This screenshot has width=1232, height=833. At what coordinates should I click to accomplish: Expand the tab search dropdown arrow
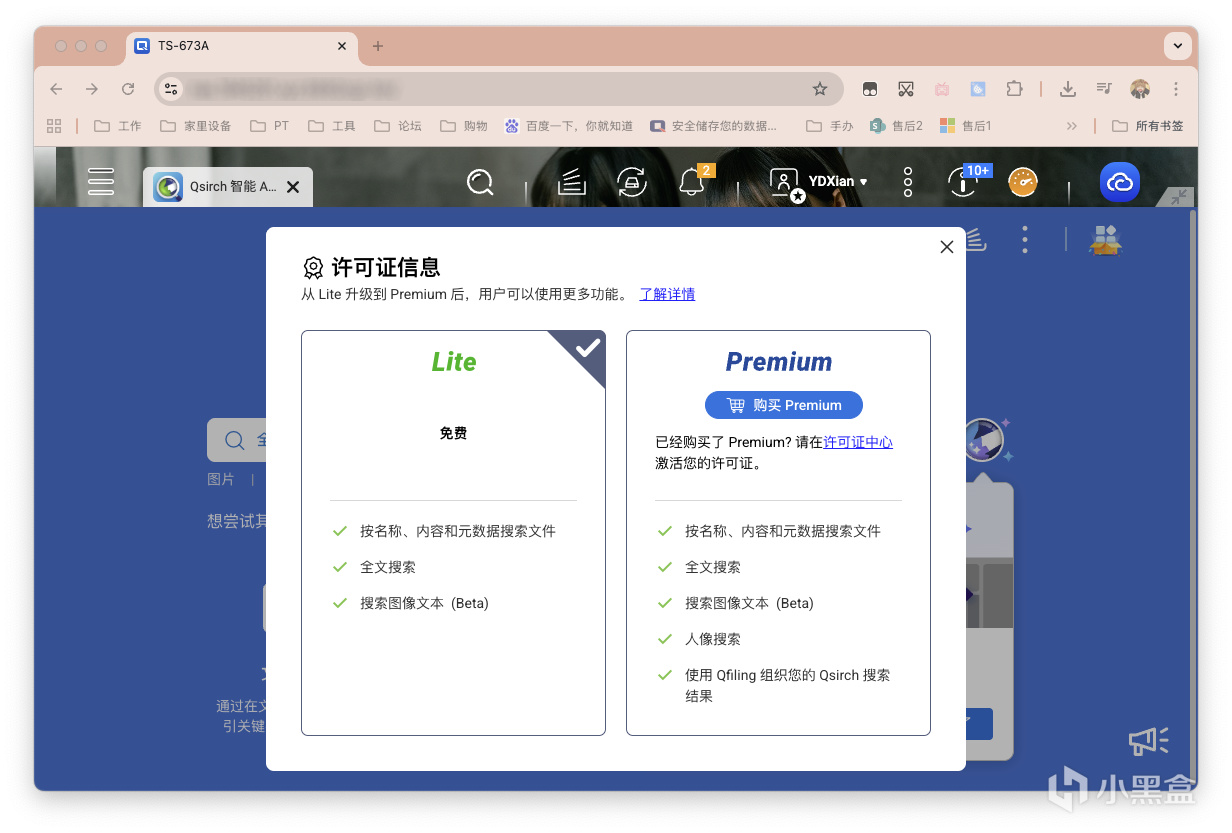[1178, 46]
